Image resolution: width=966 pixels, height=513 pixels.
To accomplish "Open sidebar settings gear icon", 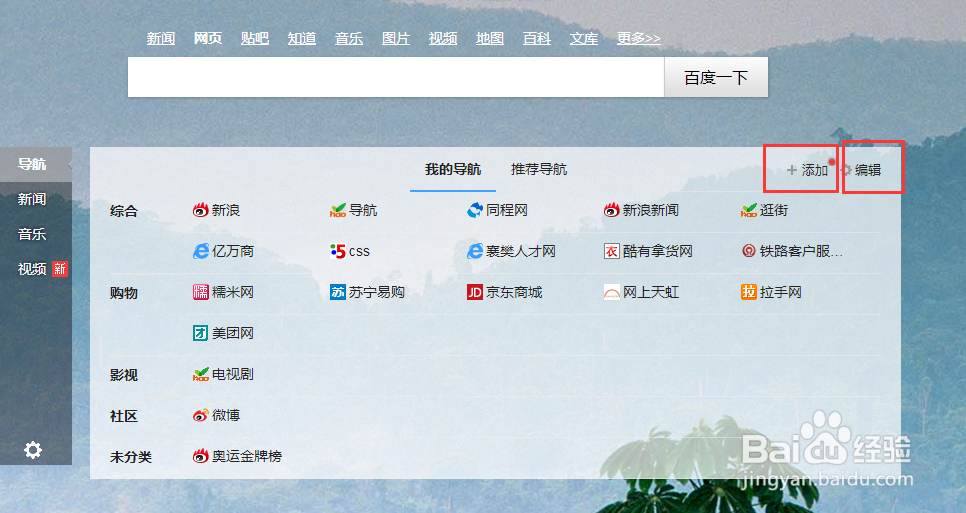I will [33, 450].
